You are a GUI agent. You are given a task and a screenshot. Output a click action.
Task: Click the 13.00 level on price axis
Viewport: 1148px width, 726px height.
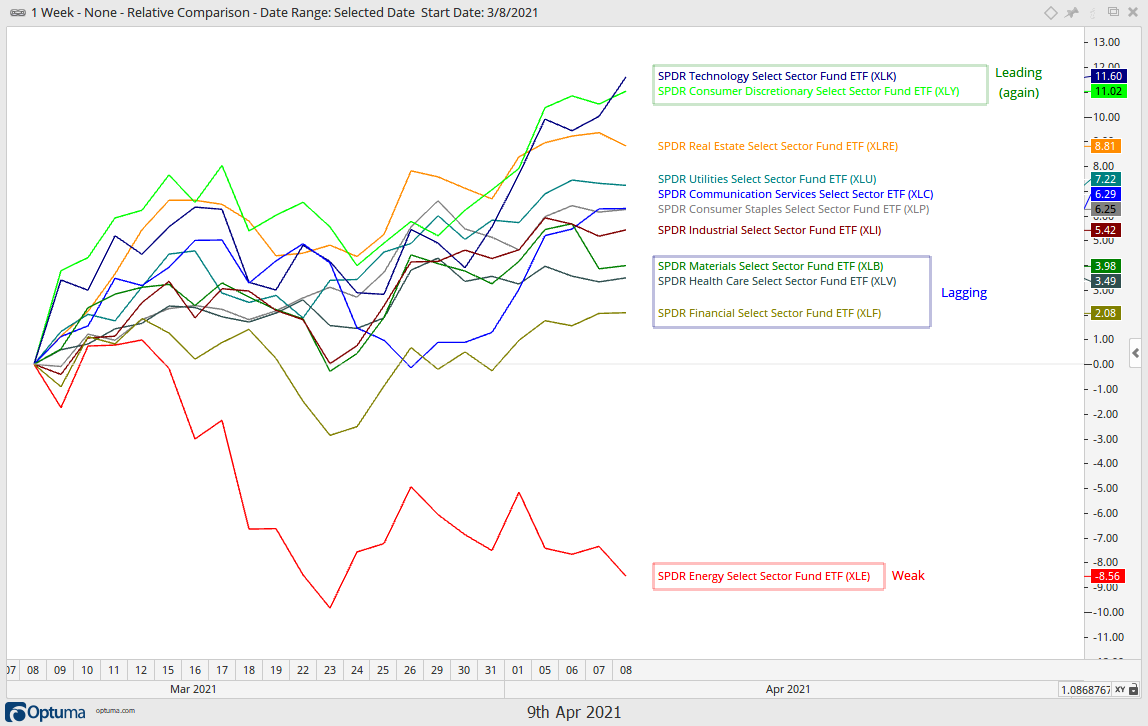1106,42
